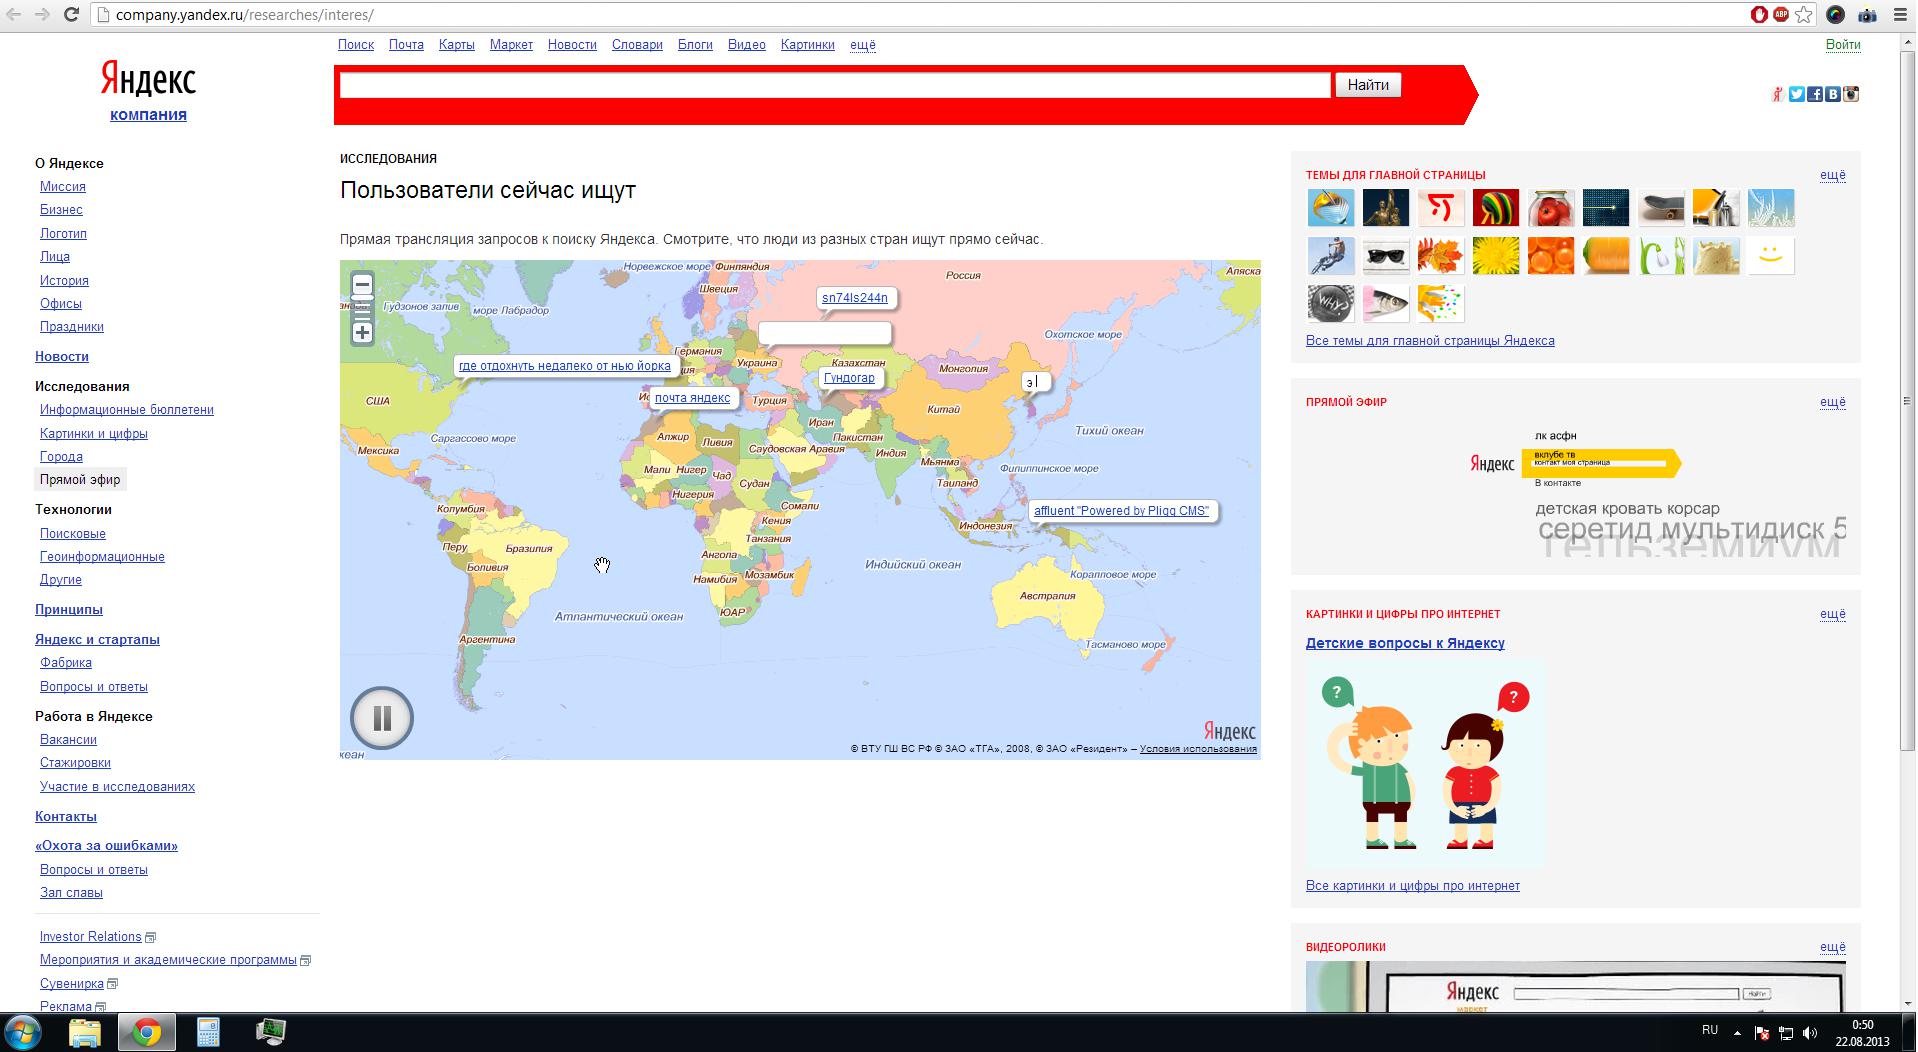Viewport: 1918px width, 1052px height.
Task: Click the Yandex search input field
Action: [x=835, y=85]
